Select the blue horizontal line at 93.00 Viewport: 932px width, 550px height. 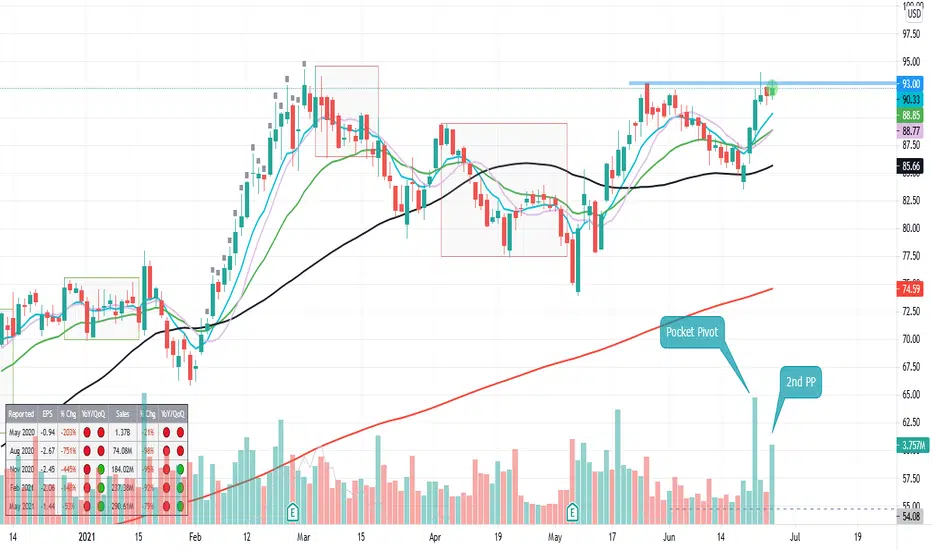point(763,83)
